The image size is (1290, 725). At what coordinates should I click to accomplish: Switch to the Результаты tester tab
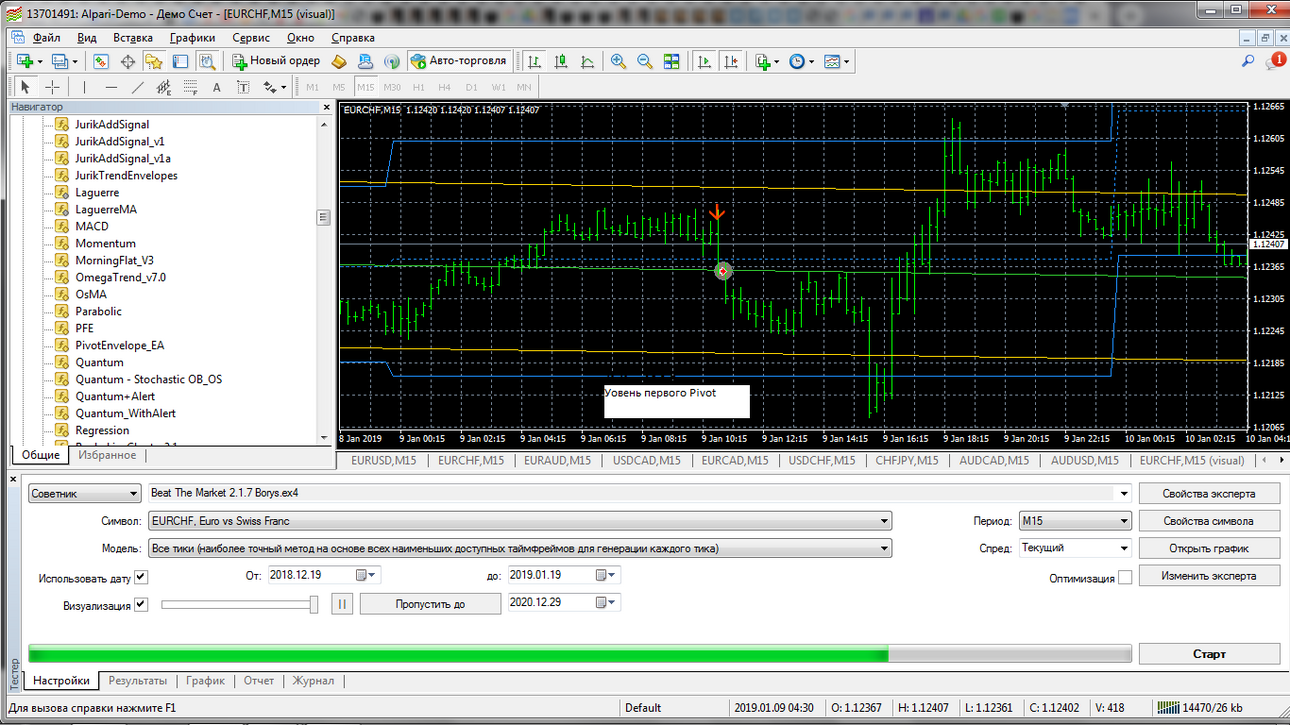(138, 681)
